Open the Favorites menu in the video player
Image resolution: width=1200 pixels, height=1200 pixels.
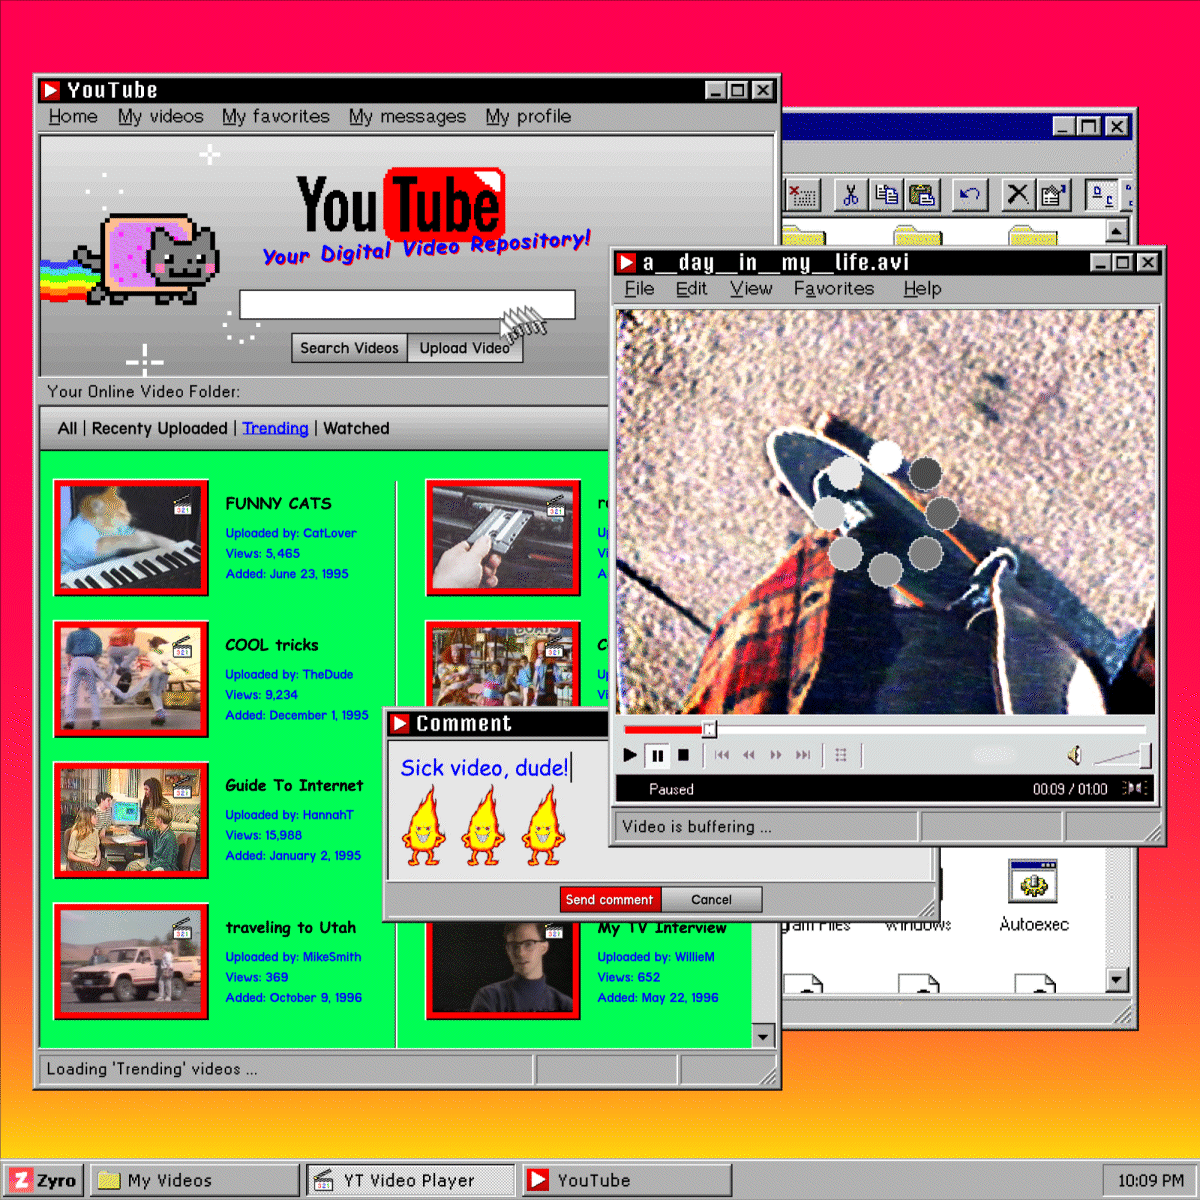[834, 288]
